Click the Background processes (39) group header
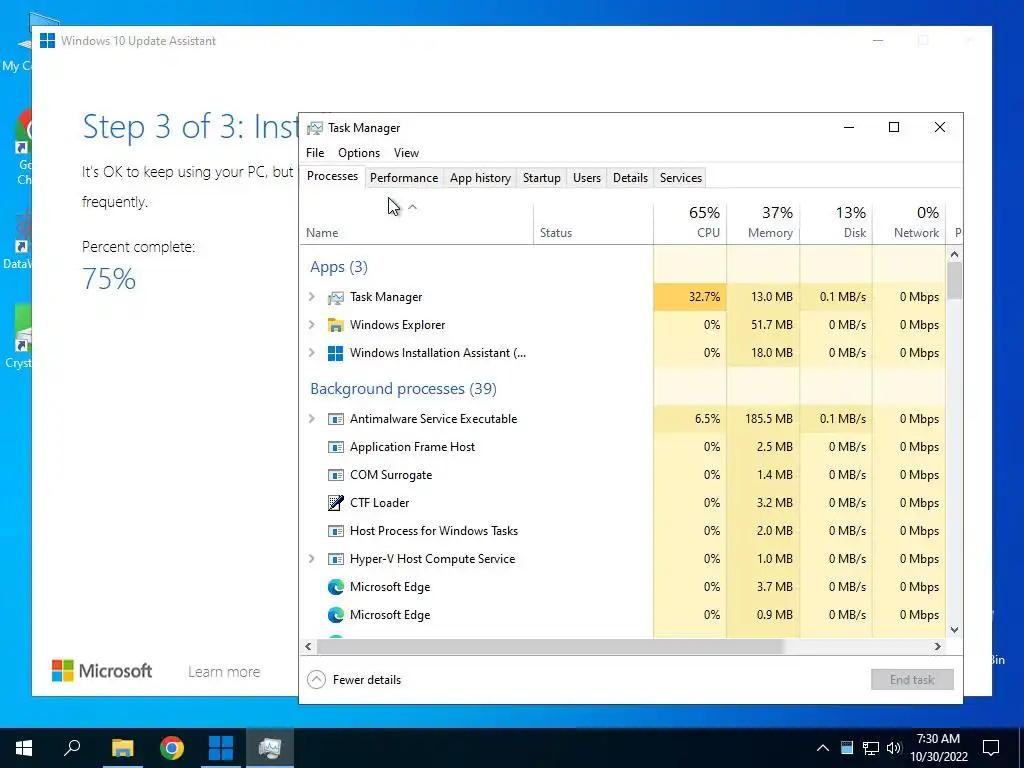1024x768 pixels. coord(403,389)
